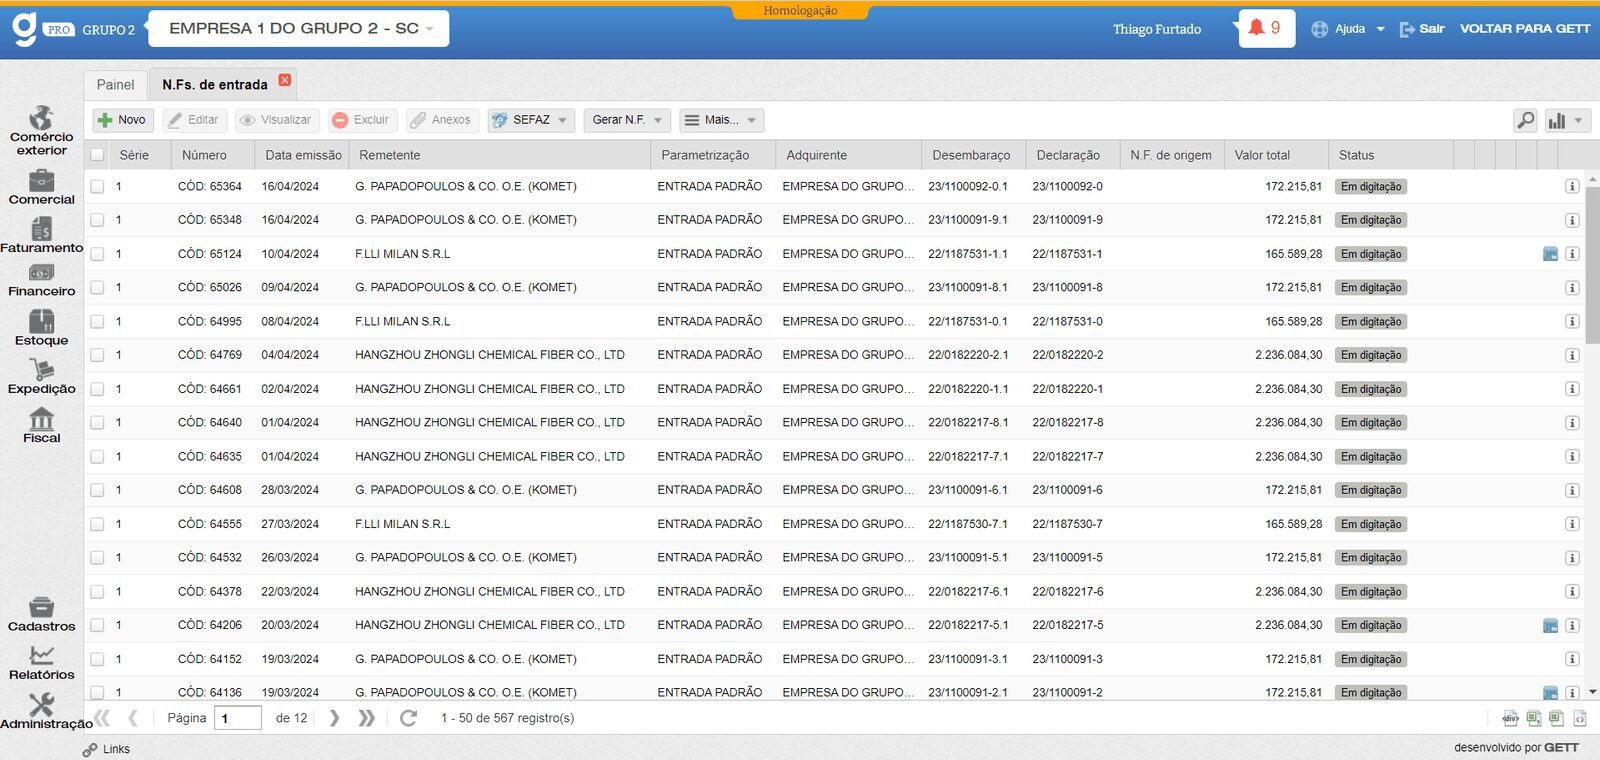The width and height of the screenshot is (1600, 760).
Task: Open the Faturamento sidebar module
Action: click(x=41, y=235)
